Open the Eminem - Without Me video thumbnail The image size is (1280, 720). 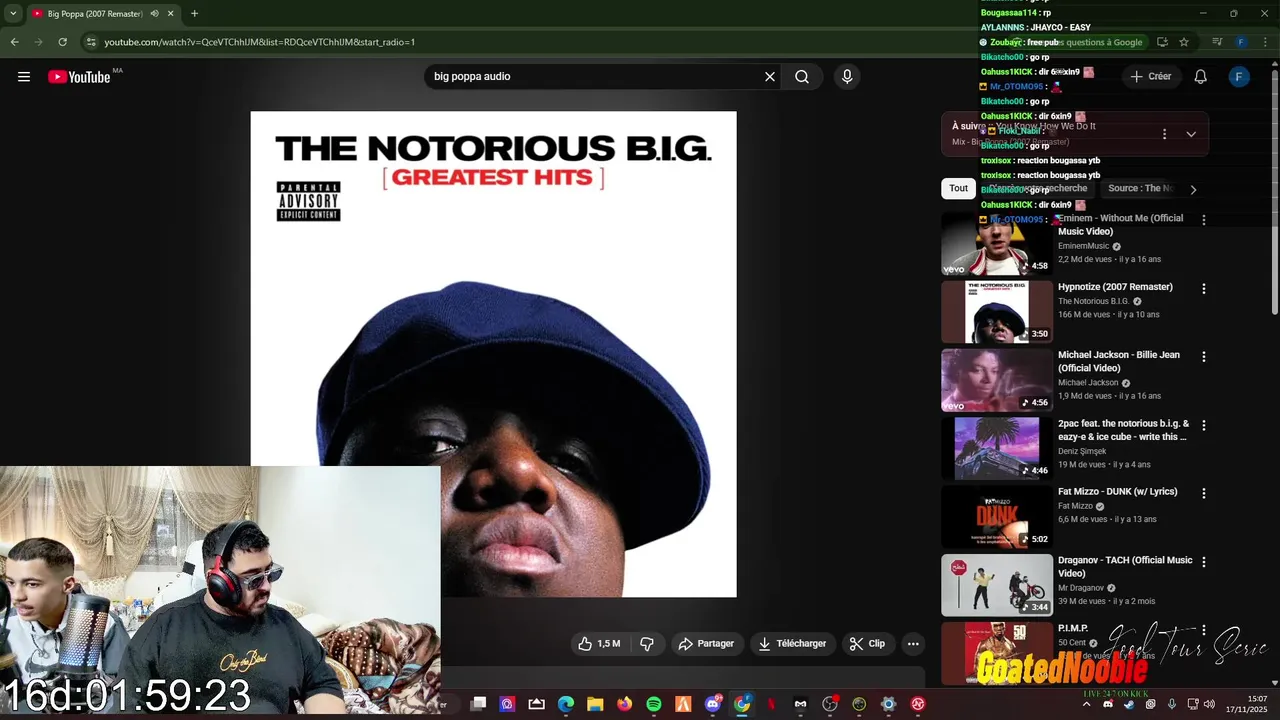[x=997, y=244]
